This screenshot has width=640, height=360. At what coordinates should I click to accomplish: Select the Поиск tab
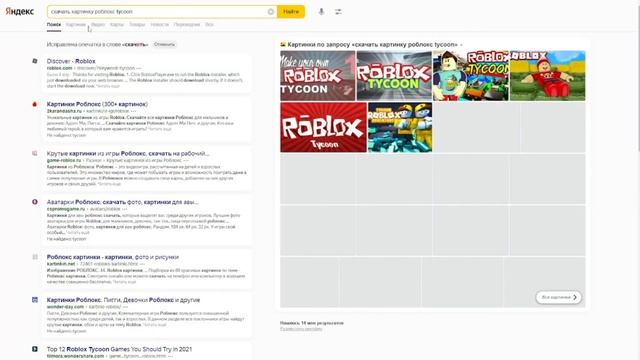coord(53,24)
